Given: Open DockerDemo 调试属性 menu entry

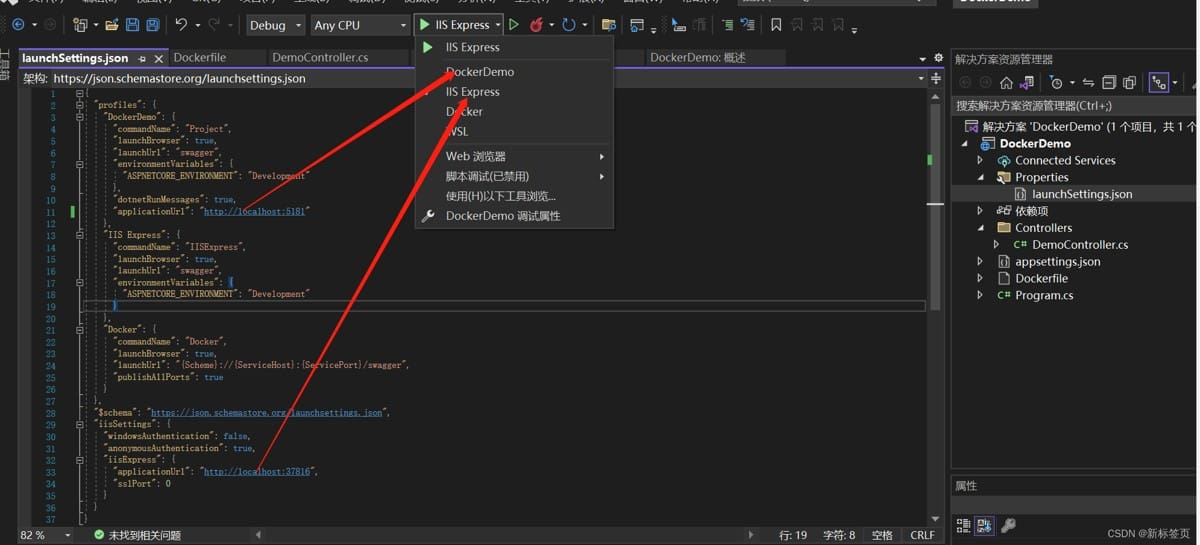Looking at the screenshot, I should 514,216.
